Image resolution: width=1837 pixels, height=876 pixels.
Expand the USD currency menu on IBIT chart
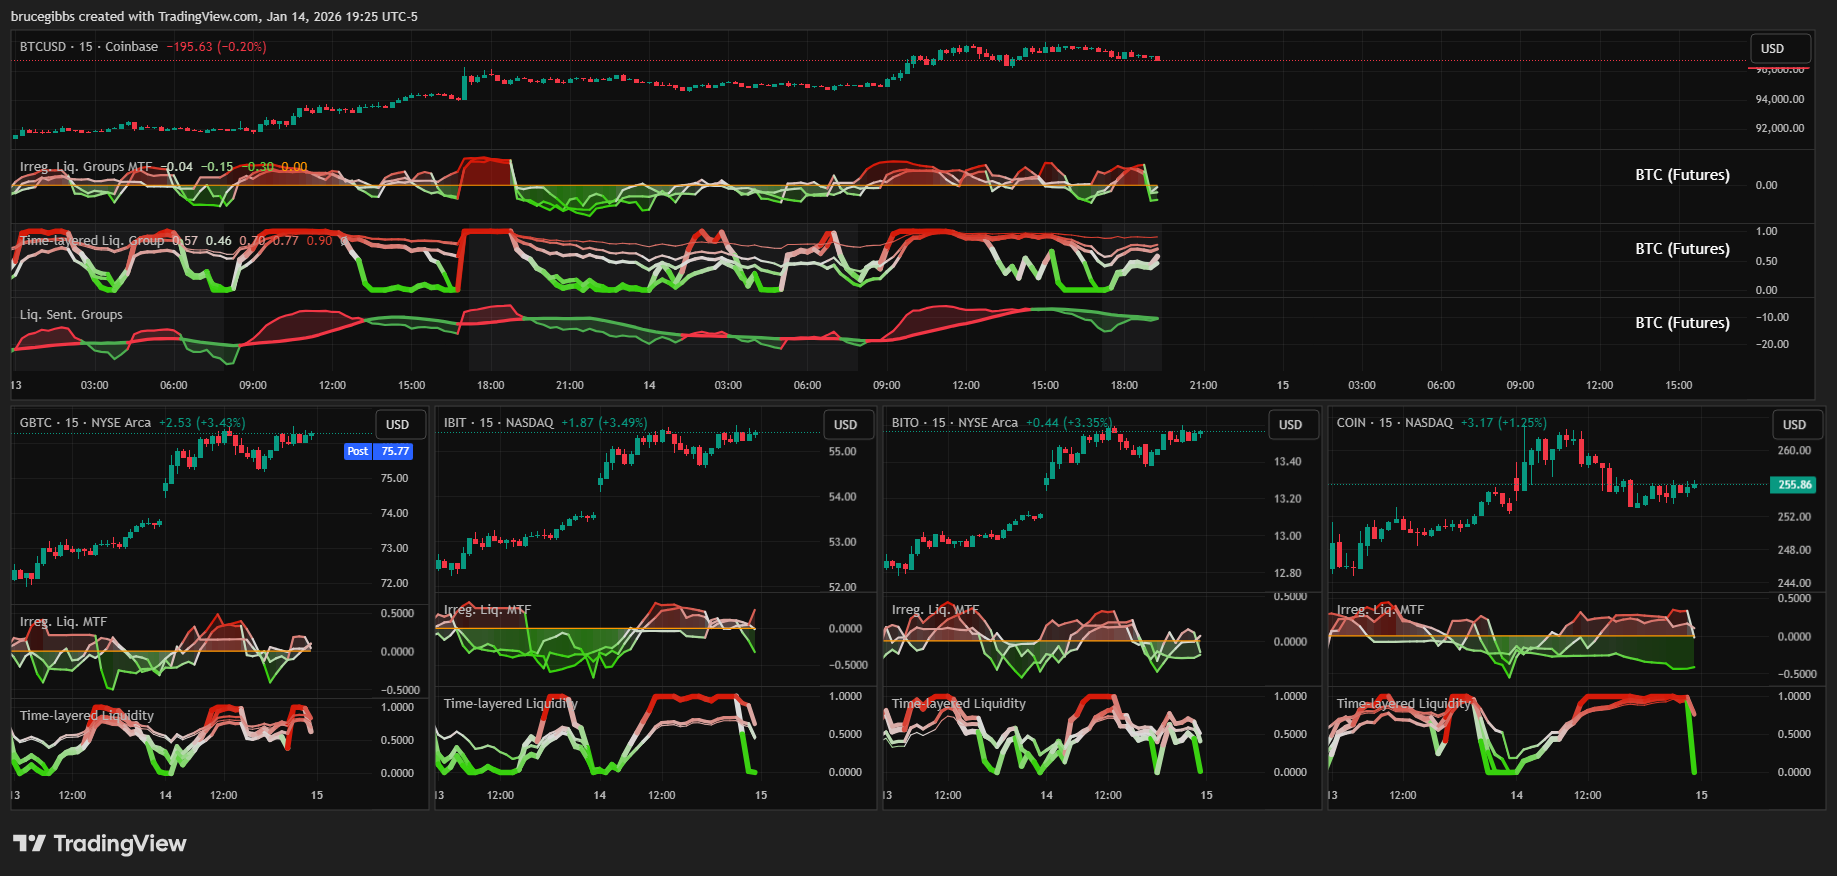[846, 424]
